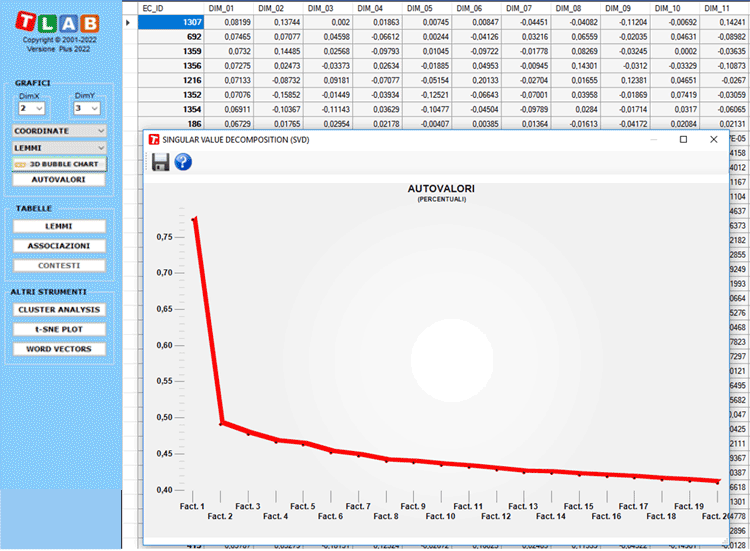Click the DIM_09 column header
750x551 pixels.
click(626, 9)
